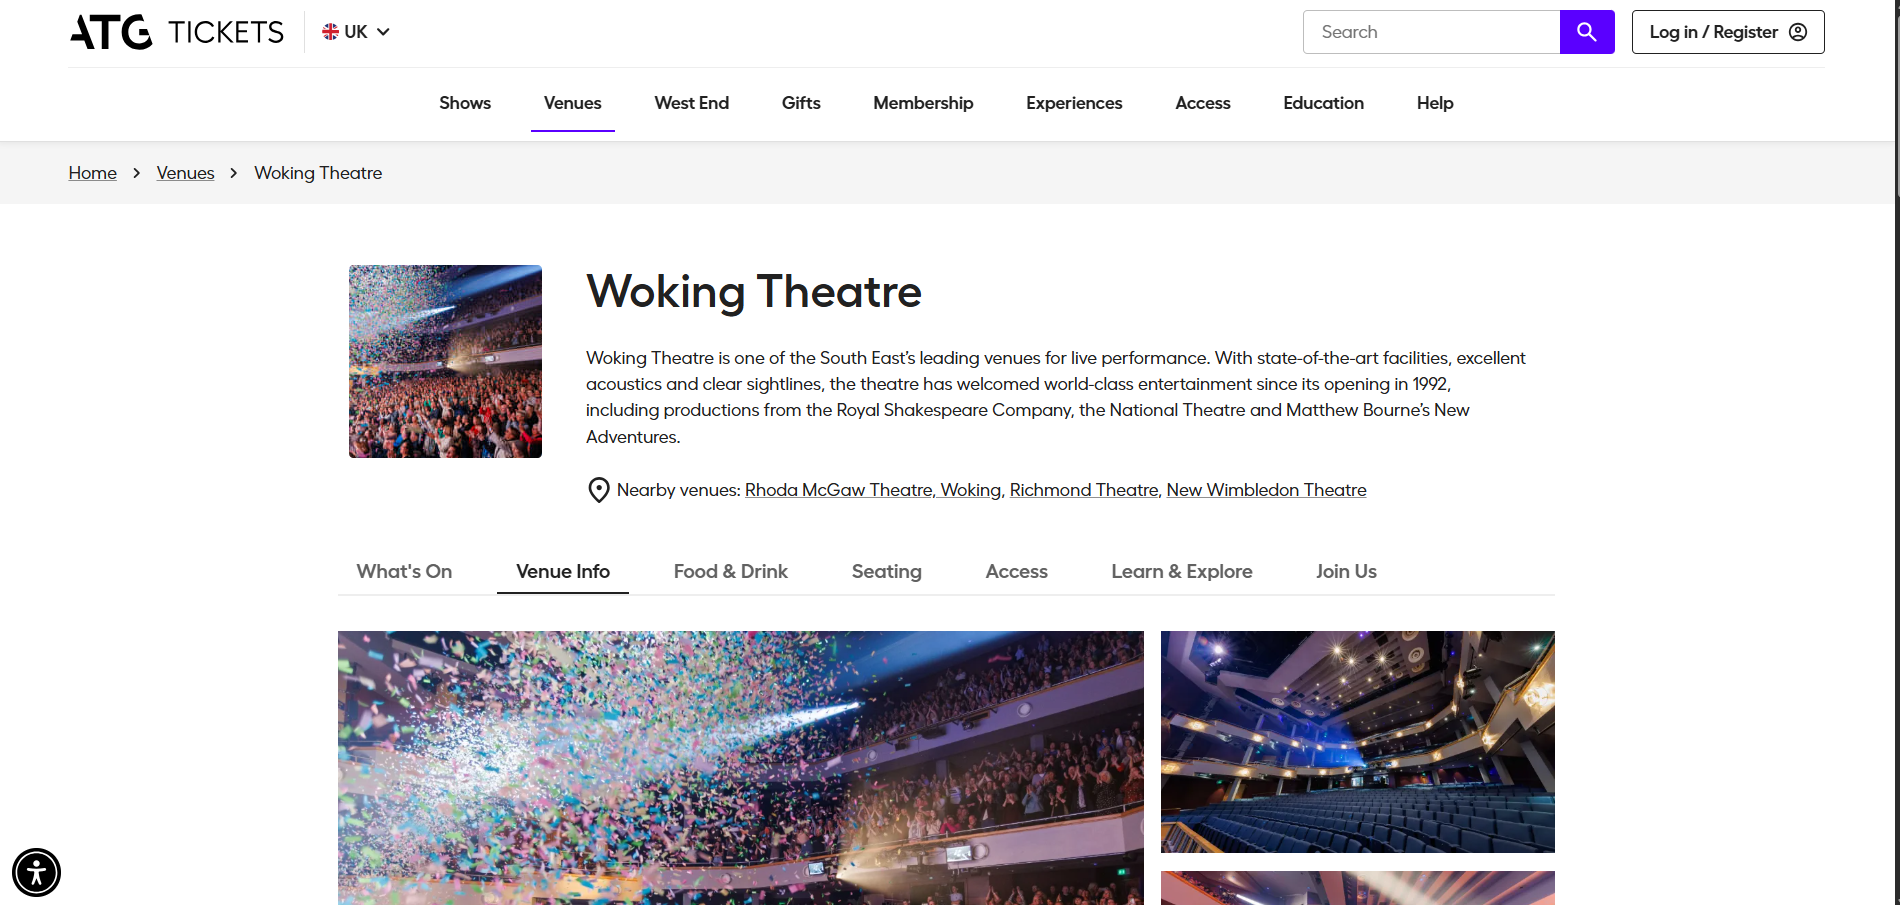Expand the UK region dropdown
Screen dimensions: 1900x905
[383, 32]
